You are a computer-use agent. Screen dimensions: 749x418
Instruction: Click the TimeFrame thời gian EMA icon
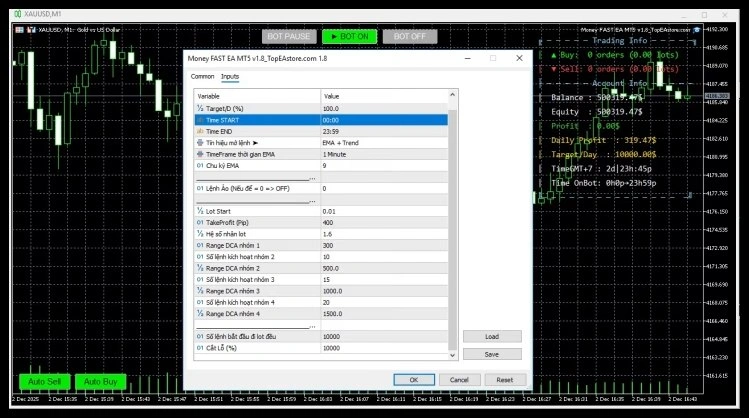[200, 155]
